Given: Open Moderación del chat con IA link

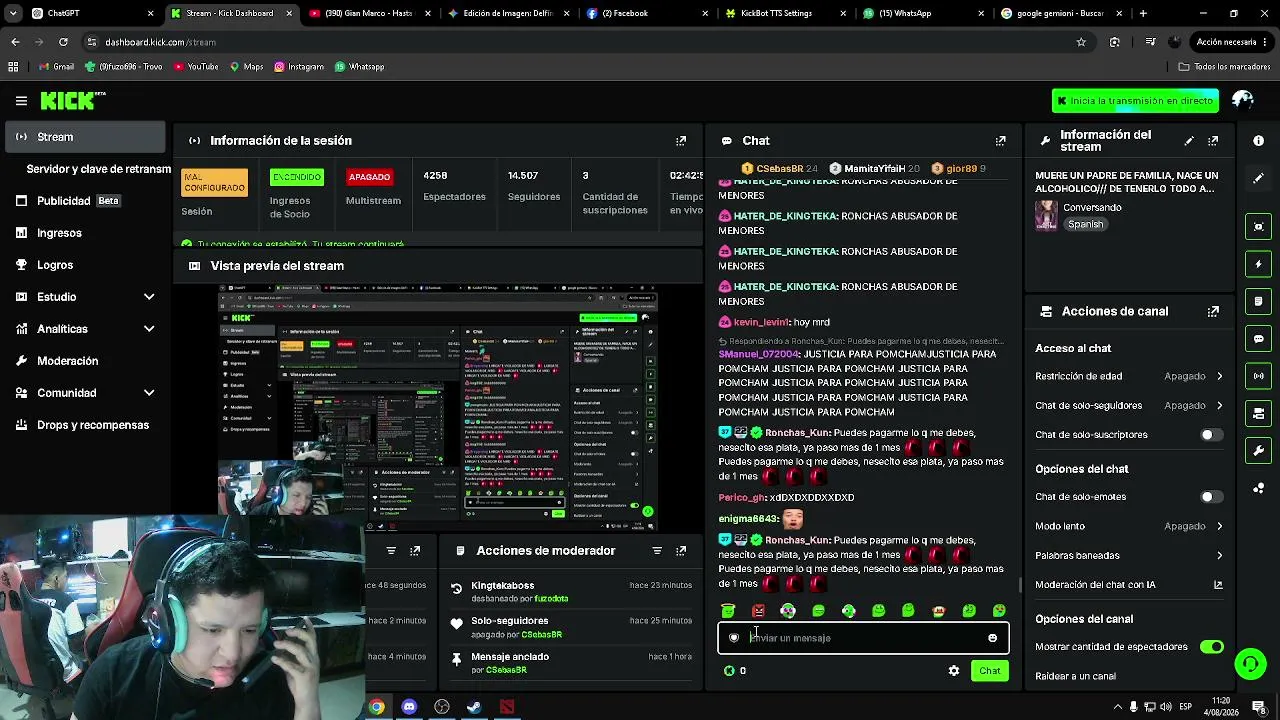Looking at the screenshot, I should point(1129,585).
